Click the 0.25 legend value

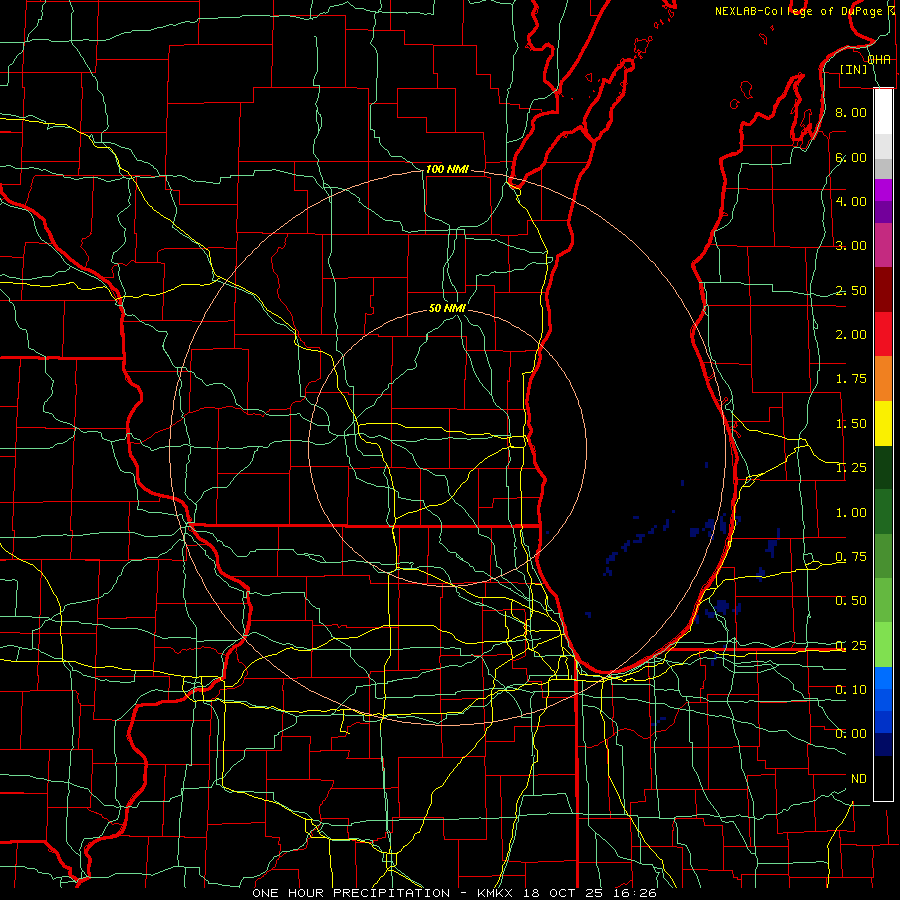coord(851,646)
